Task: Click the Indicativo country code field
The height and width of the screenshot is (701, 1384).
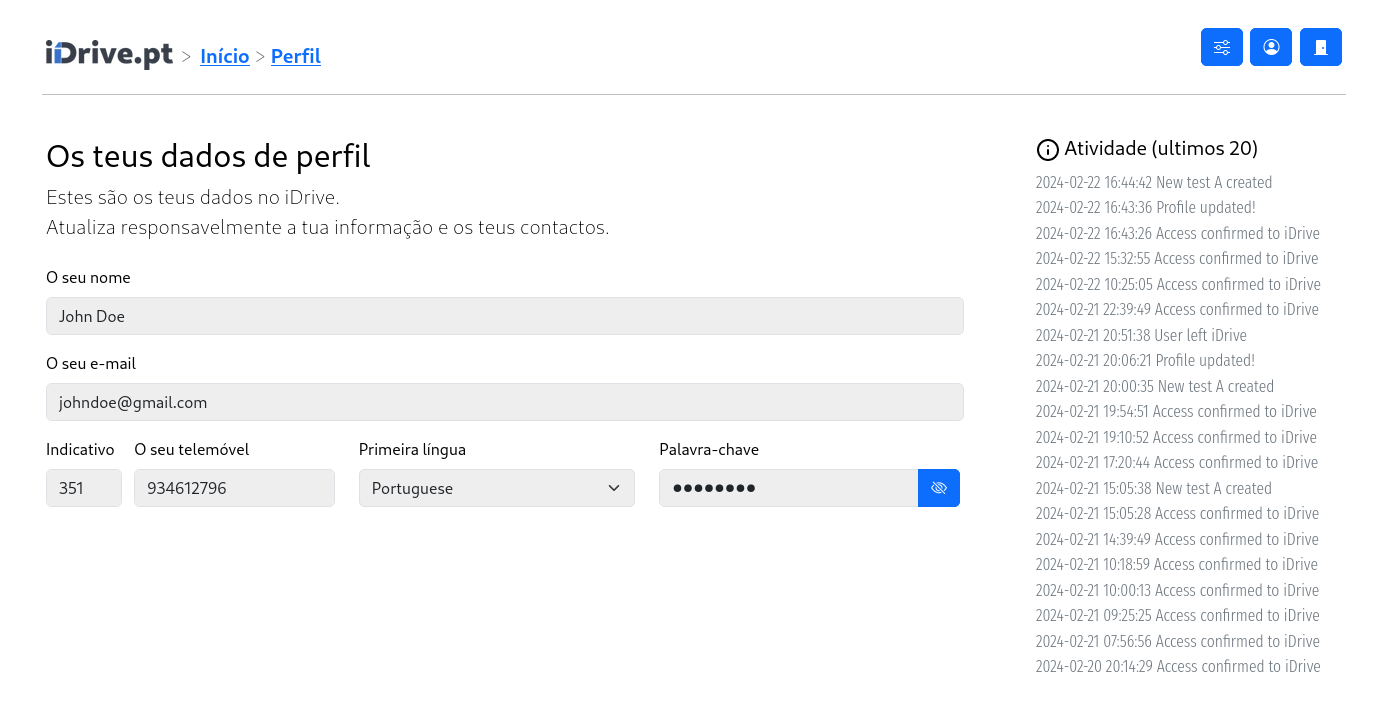Action: (x=83, y=488)
